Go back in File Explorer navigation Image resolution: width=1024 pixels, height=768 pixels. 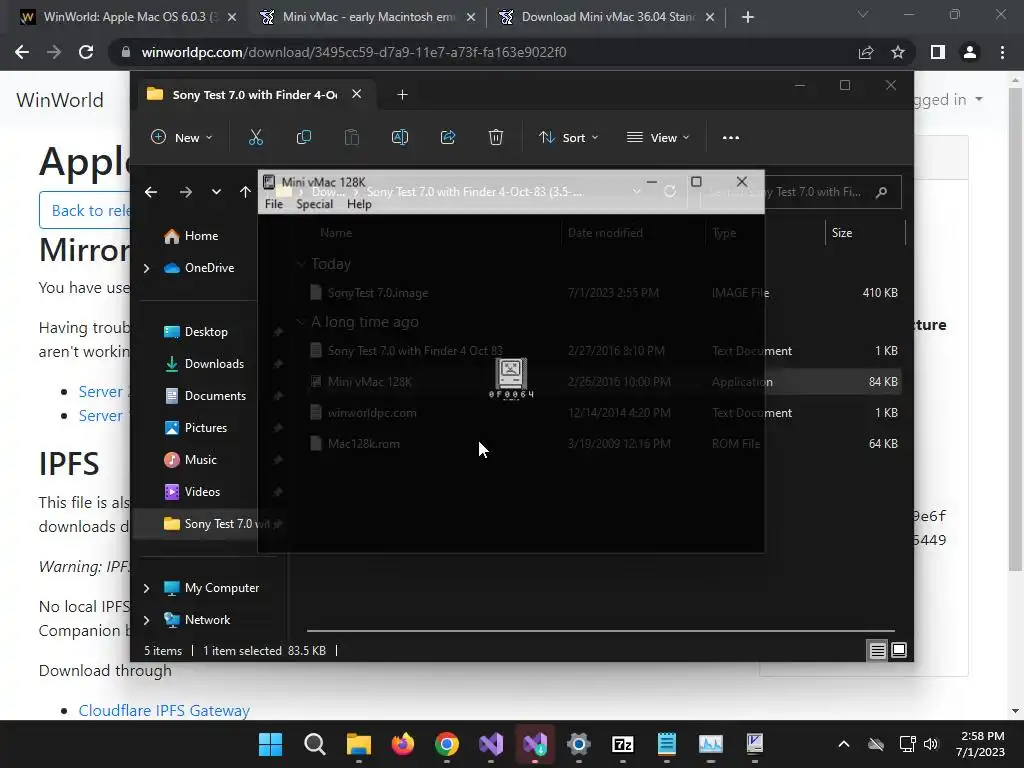(151, 192)
